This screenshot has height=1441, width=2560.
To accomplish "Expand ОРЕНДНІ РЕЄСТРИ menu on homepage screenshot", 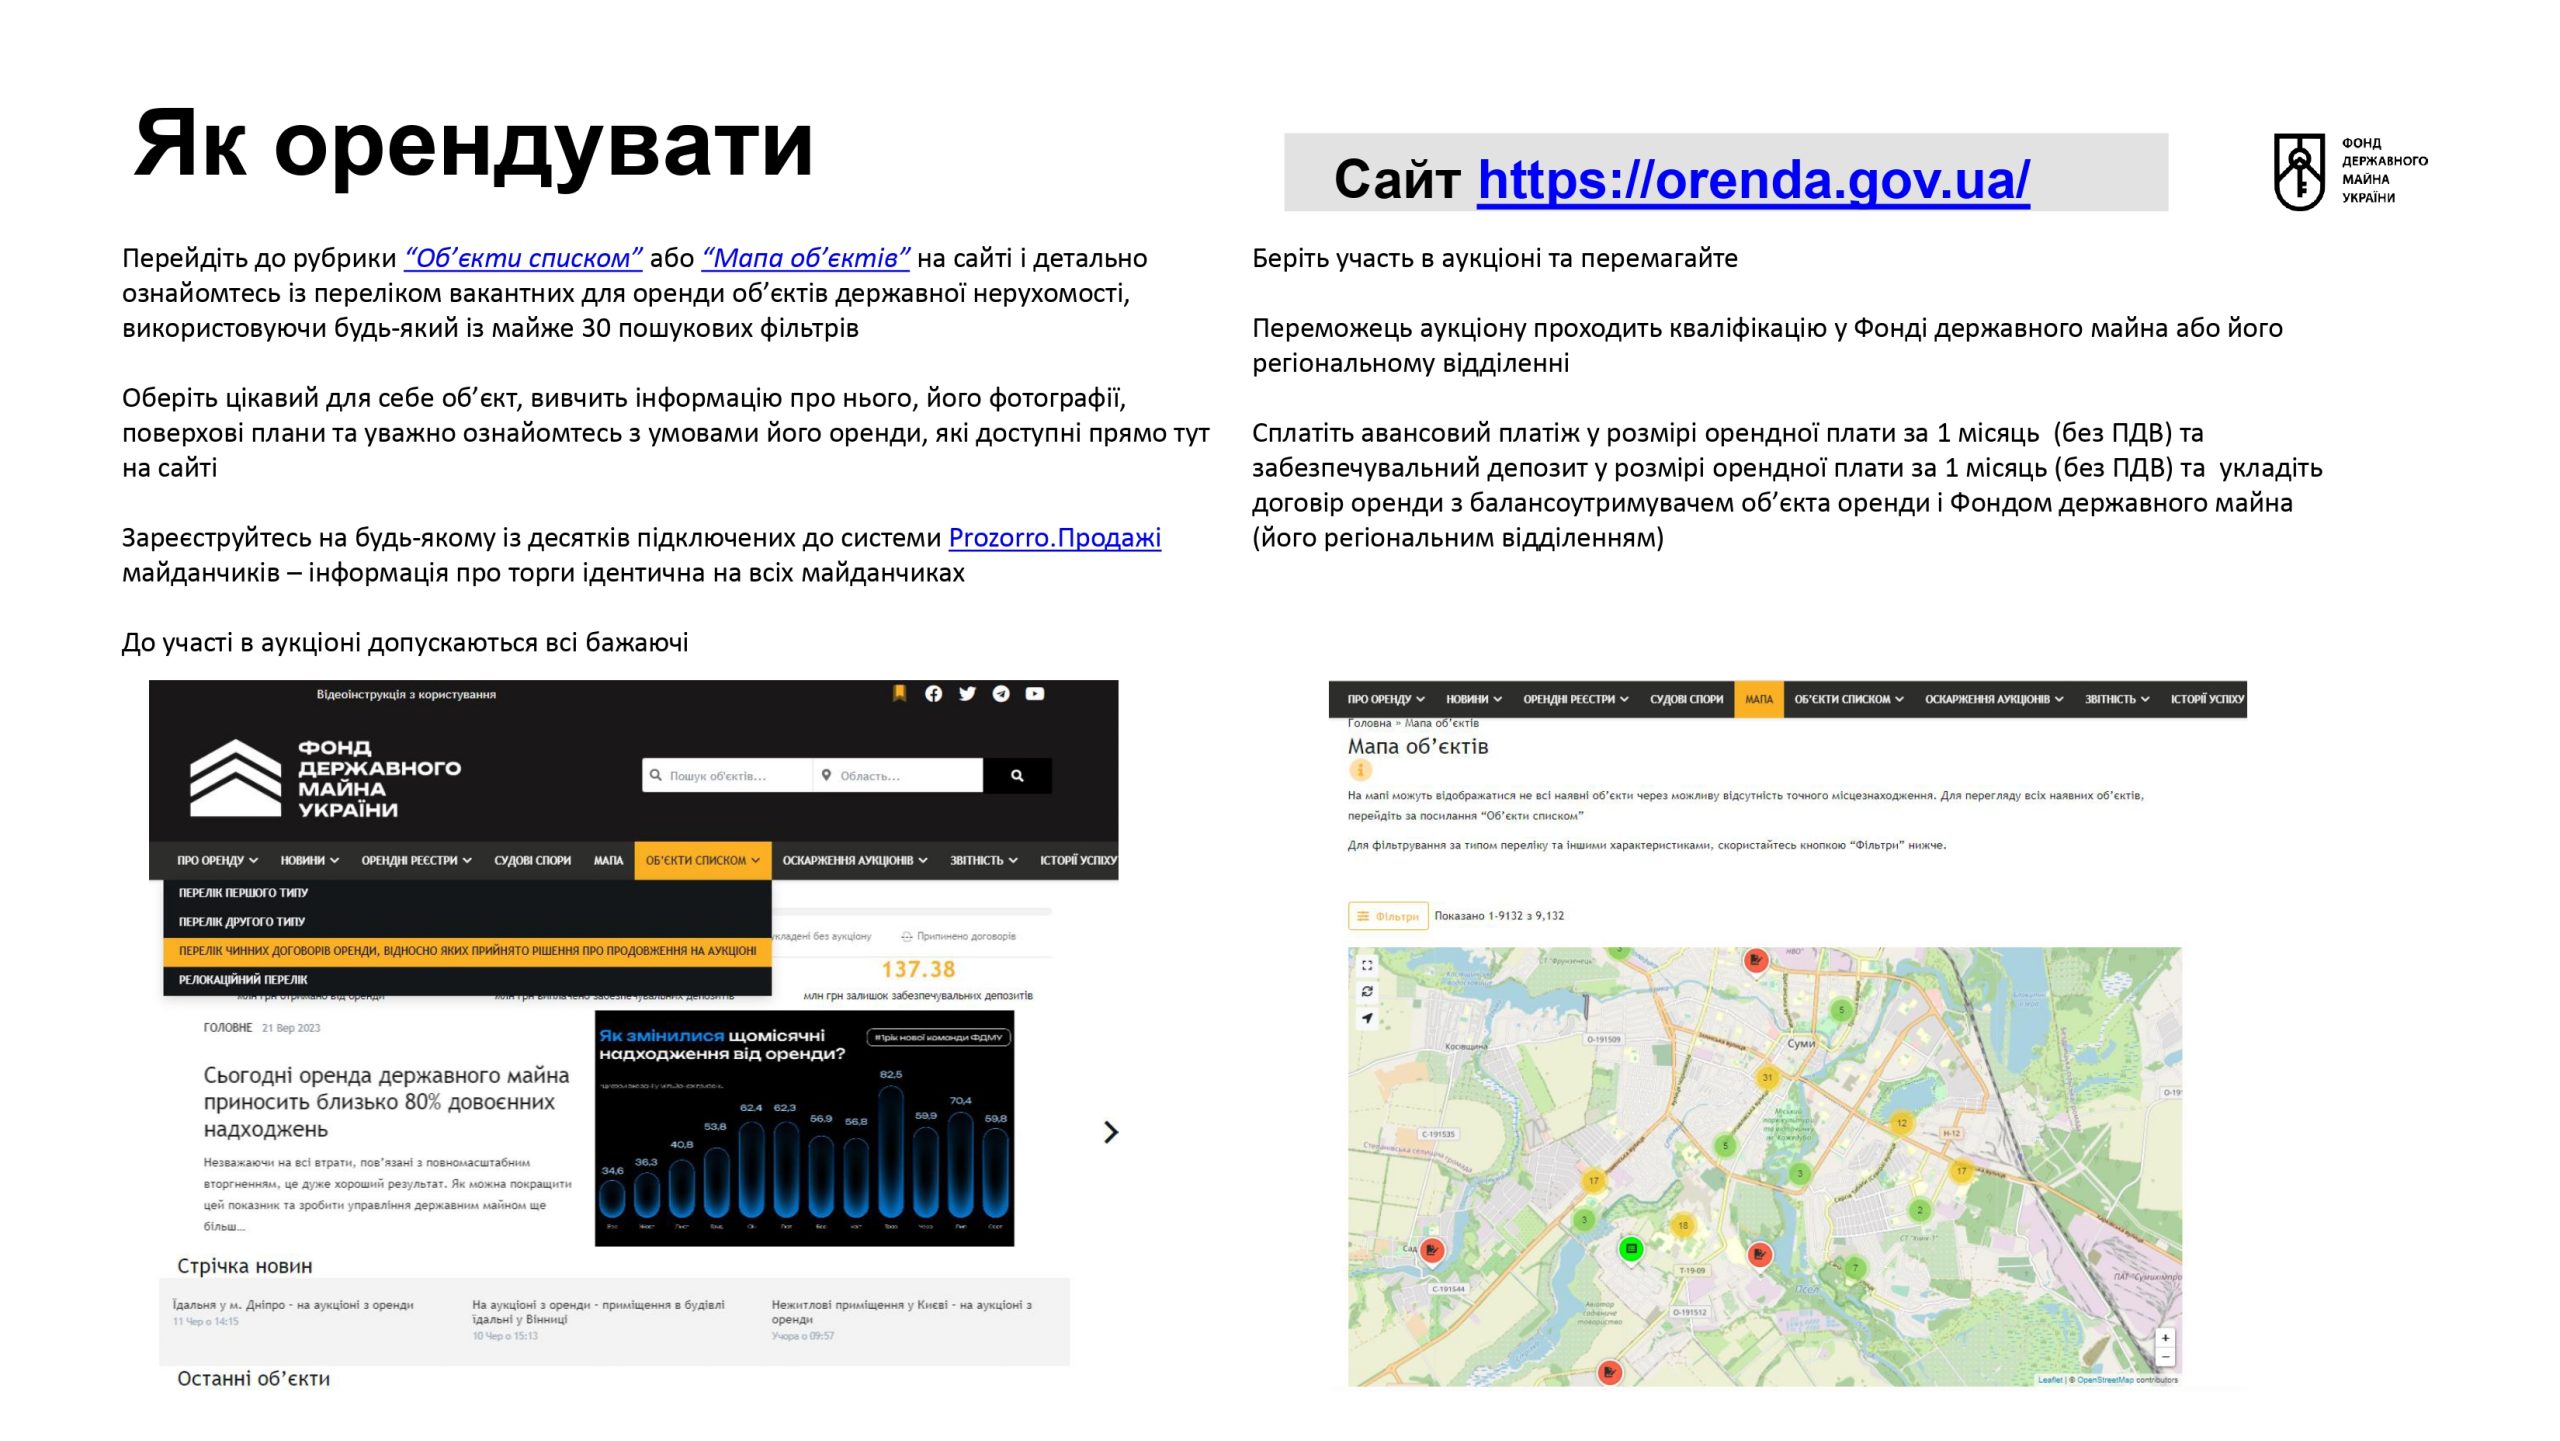I will pos(416,860).
